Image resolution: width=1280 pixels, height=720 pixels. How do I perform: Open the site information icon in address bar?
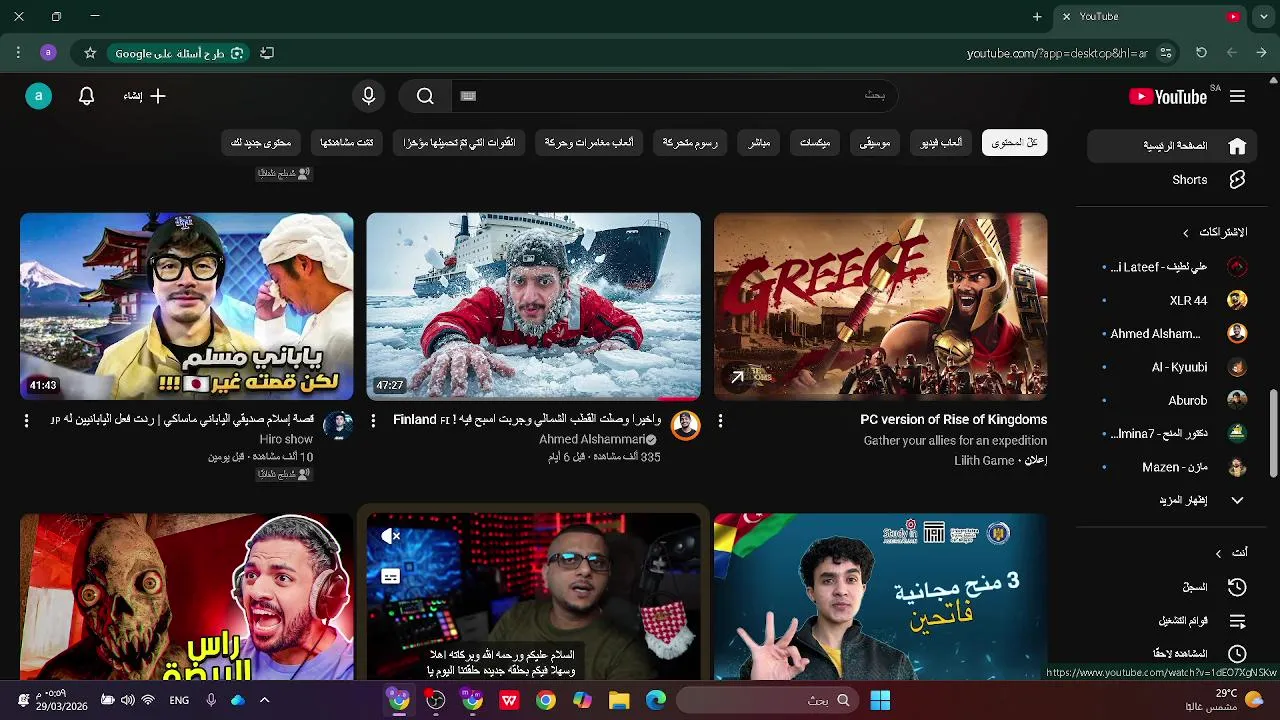pos(1165,53)
